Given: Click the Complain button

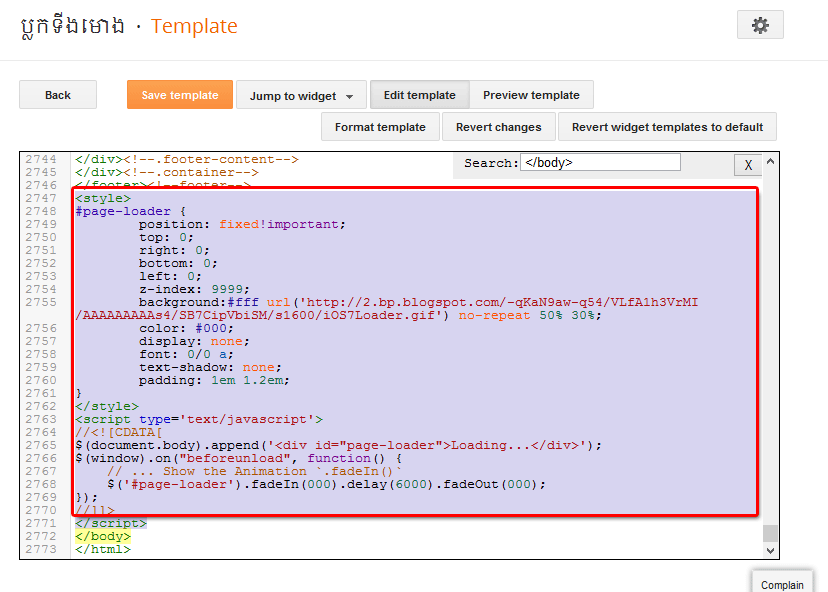Looking at the screenshot, I should (x=782, y=584).
